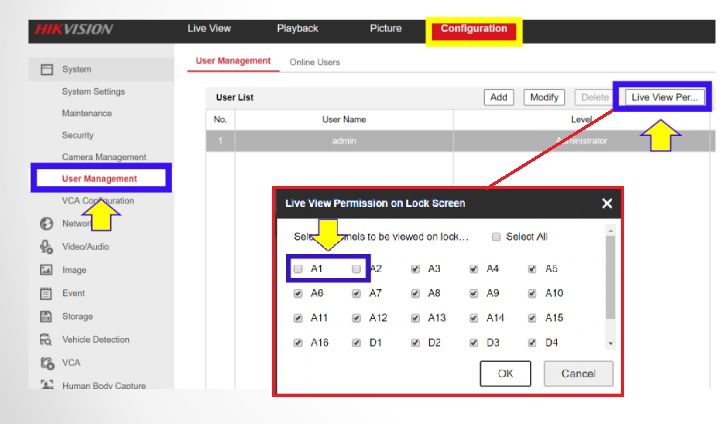Screen dimensions: 728x424
Task: Enable channel A2 checkbox
Action: (x=357, y=269)
